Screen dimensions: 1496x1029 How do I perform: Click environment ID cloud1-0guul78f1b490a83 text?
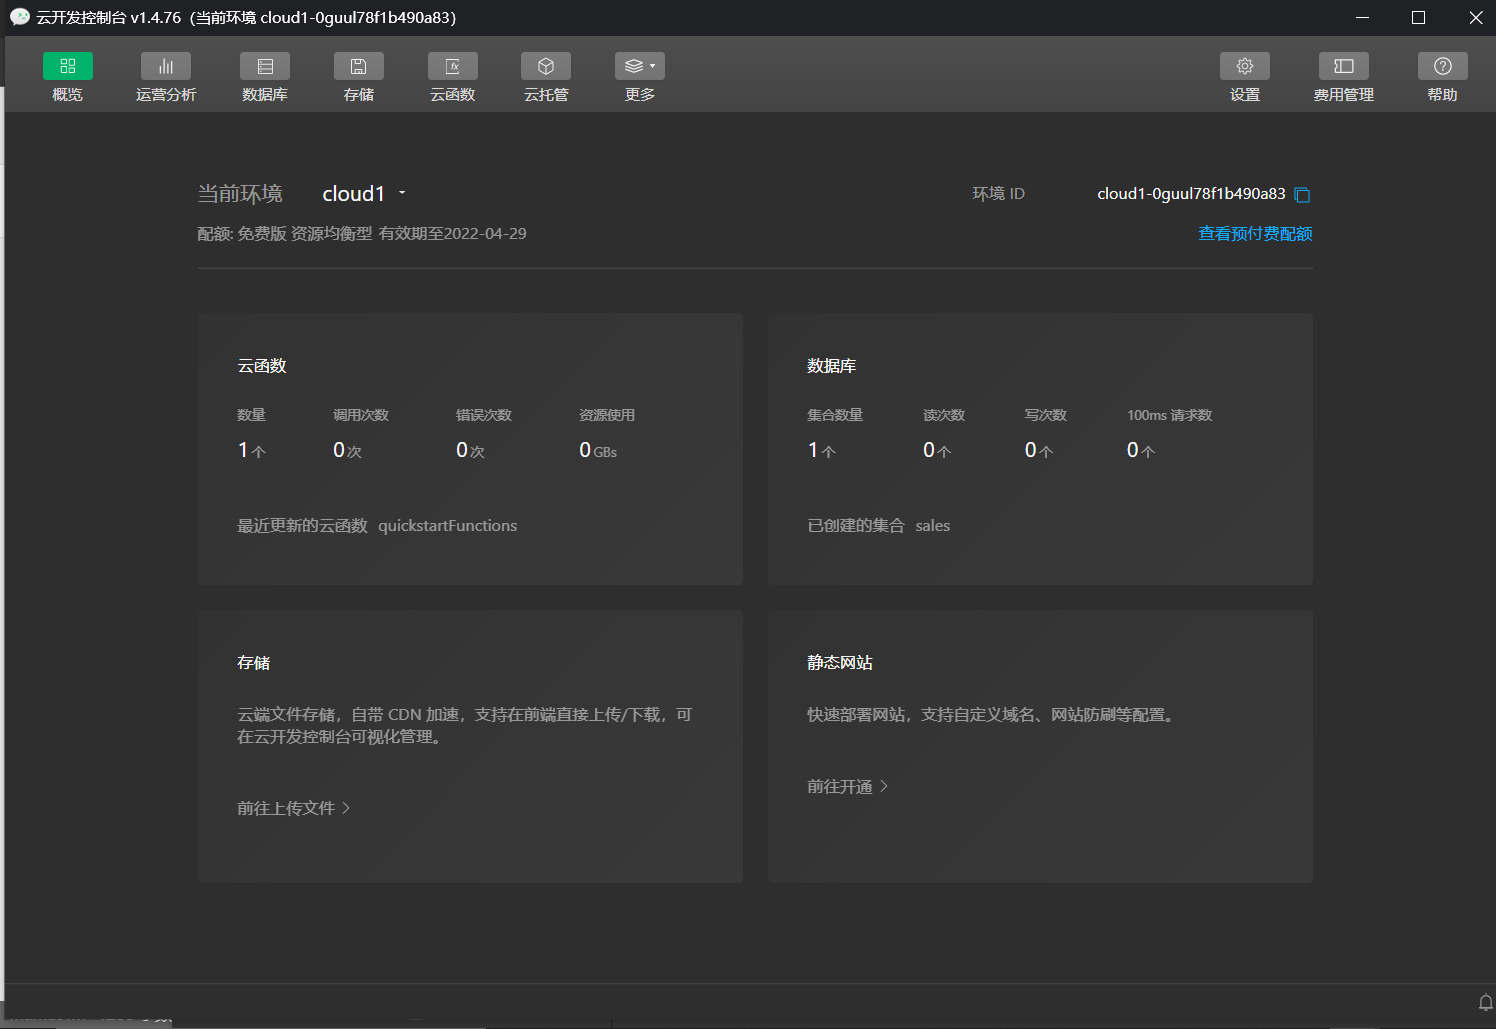(1191, 194)
